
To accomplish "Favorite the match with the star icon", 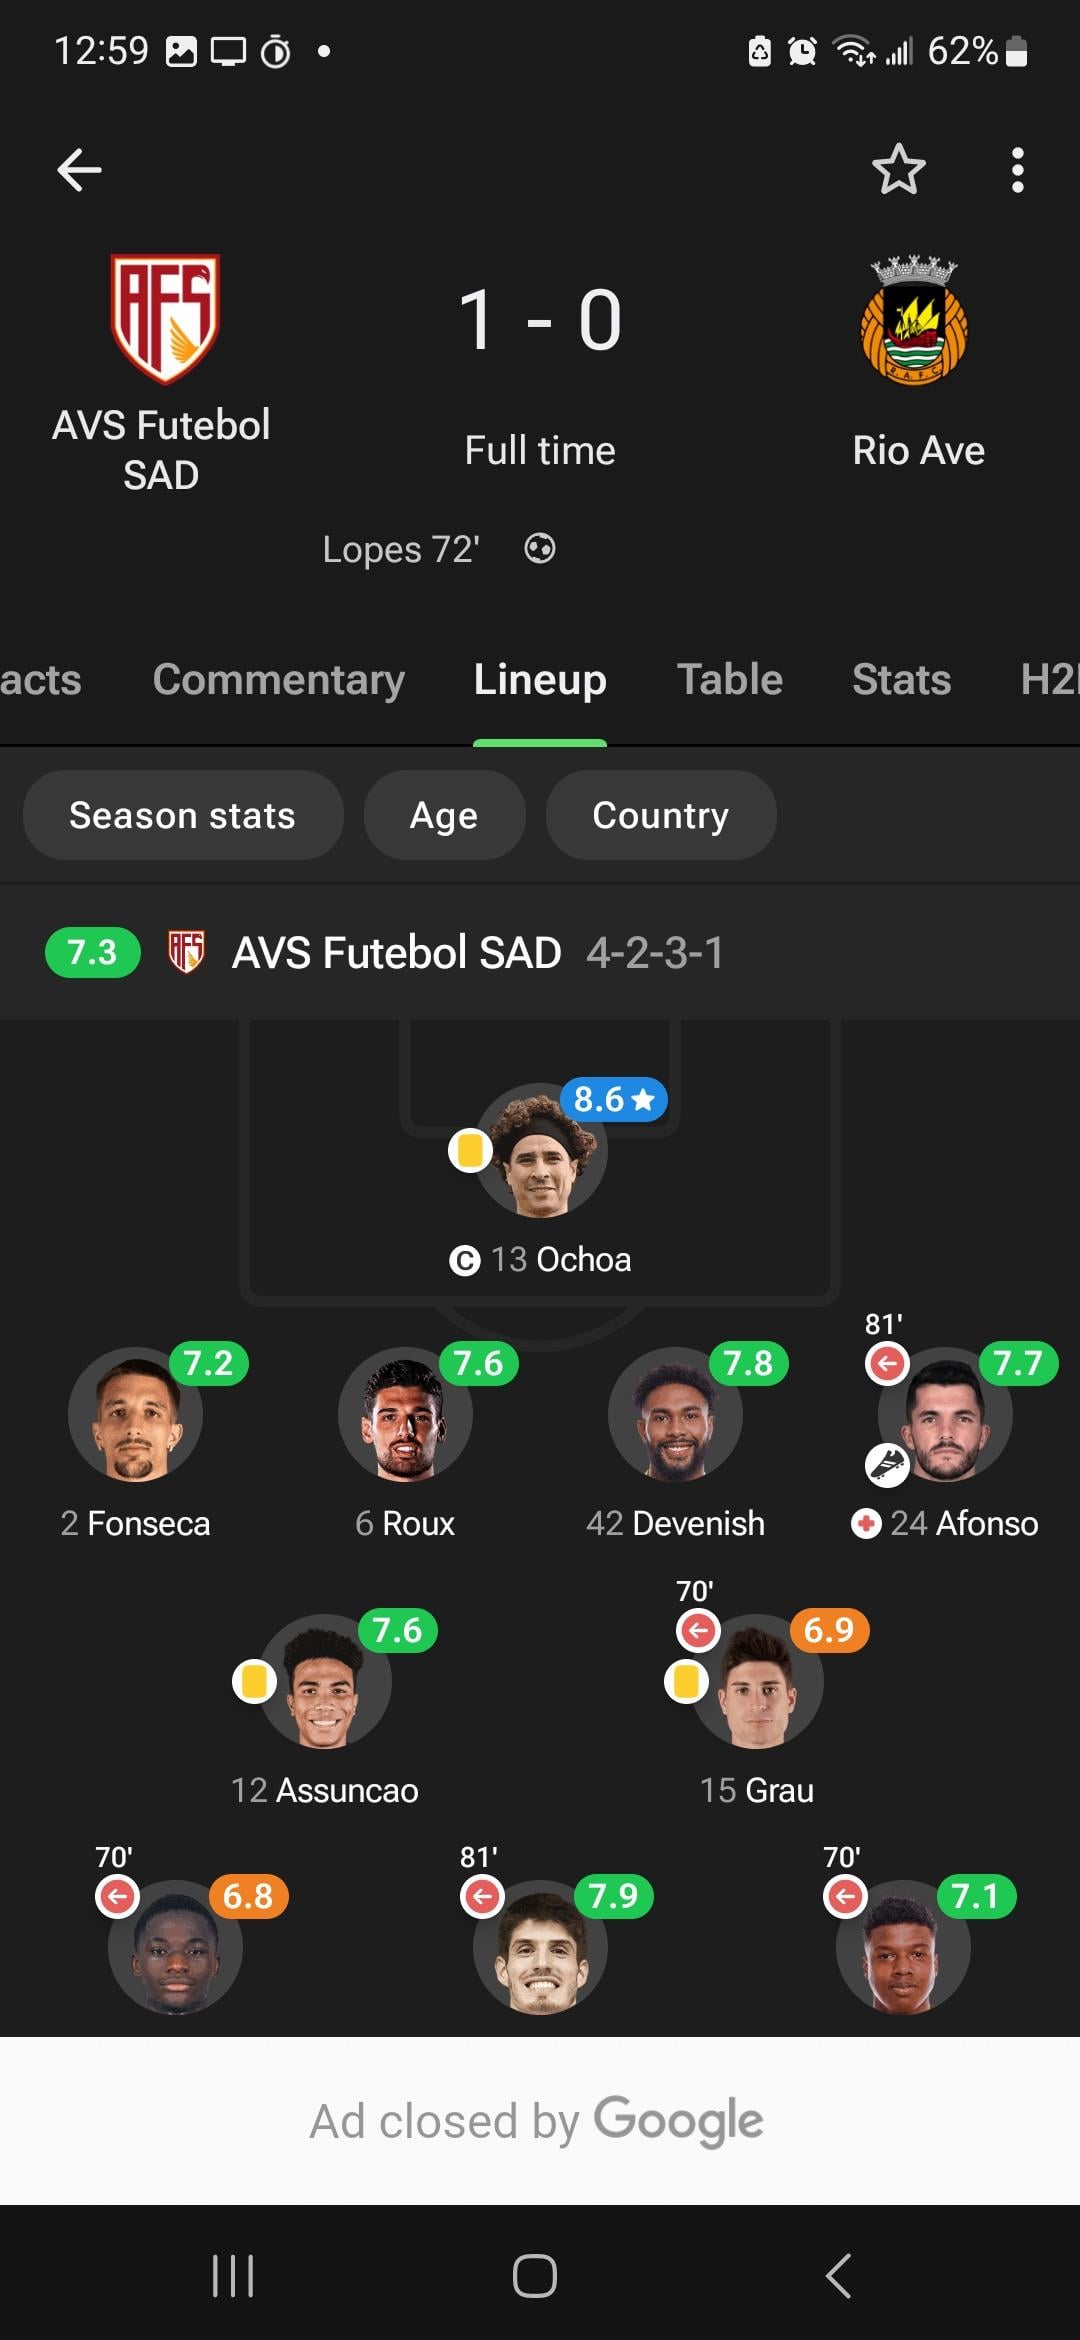I will pyautogui.click(x=898, y=169).
